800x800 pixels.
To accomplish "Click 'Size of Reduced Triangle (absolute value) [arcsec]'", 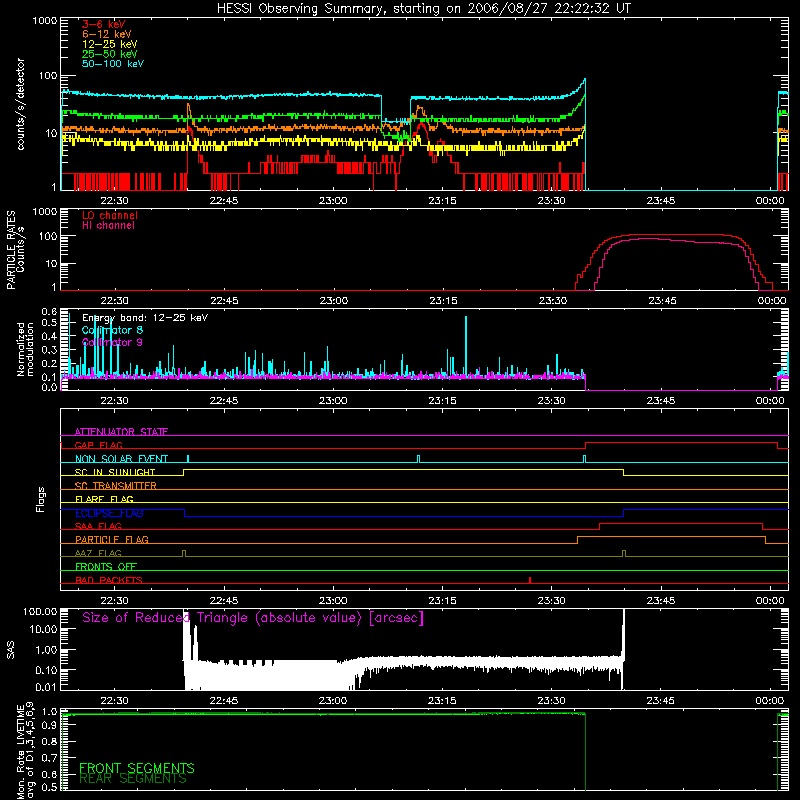I will (253, 618).
